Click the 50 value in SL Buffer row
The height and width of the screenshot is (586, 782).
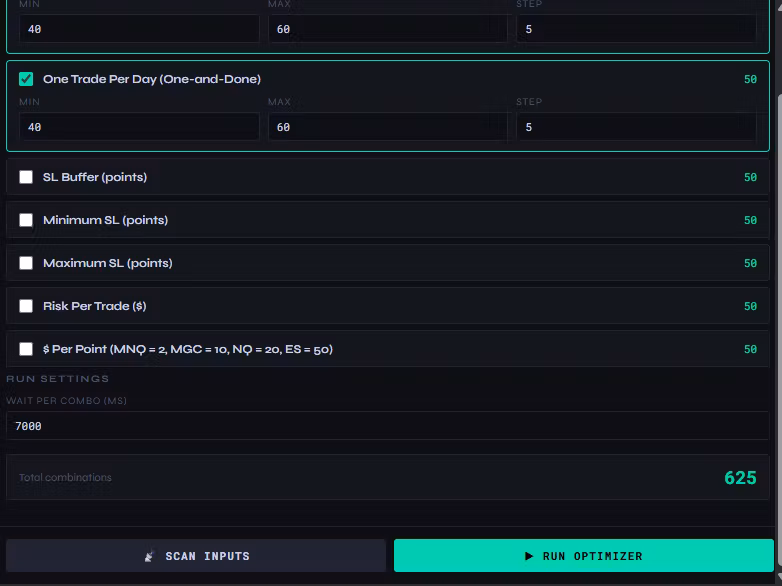(x=750, y=177)
